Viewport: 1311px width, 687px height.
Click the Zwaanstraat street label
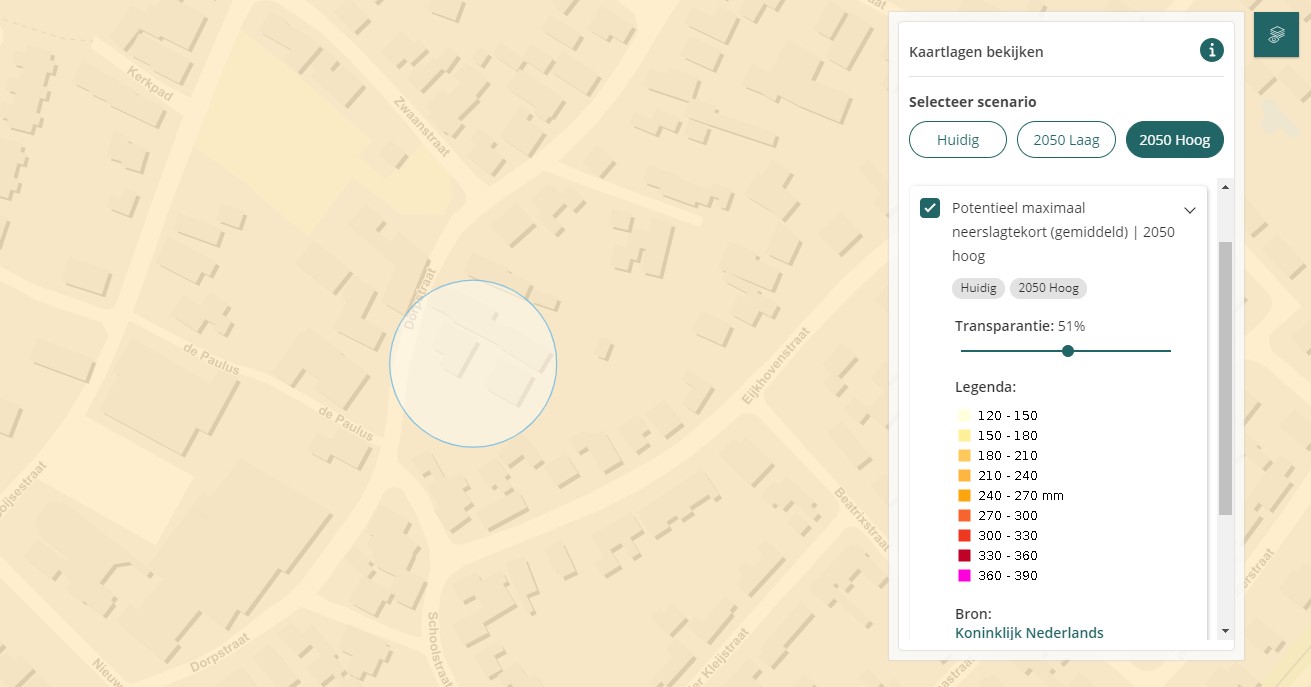[422, 127]
